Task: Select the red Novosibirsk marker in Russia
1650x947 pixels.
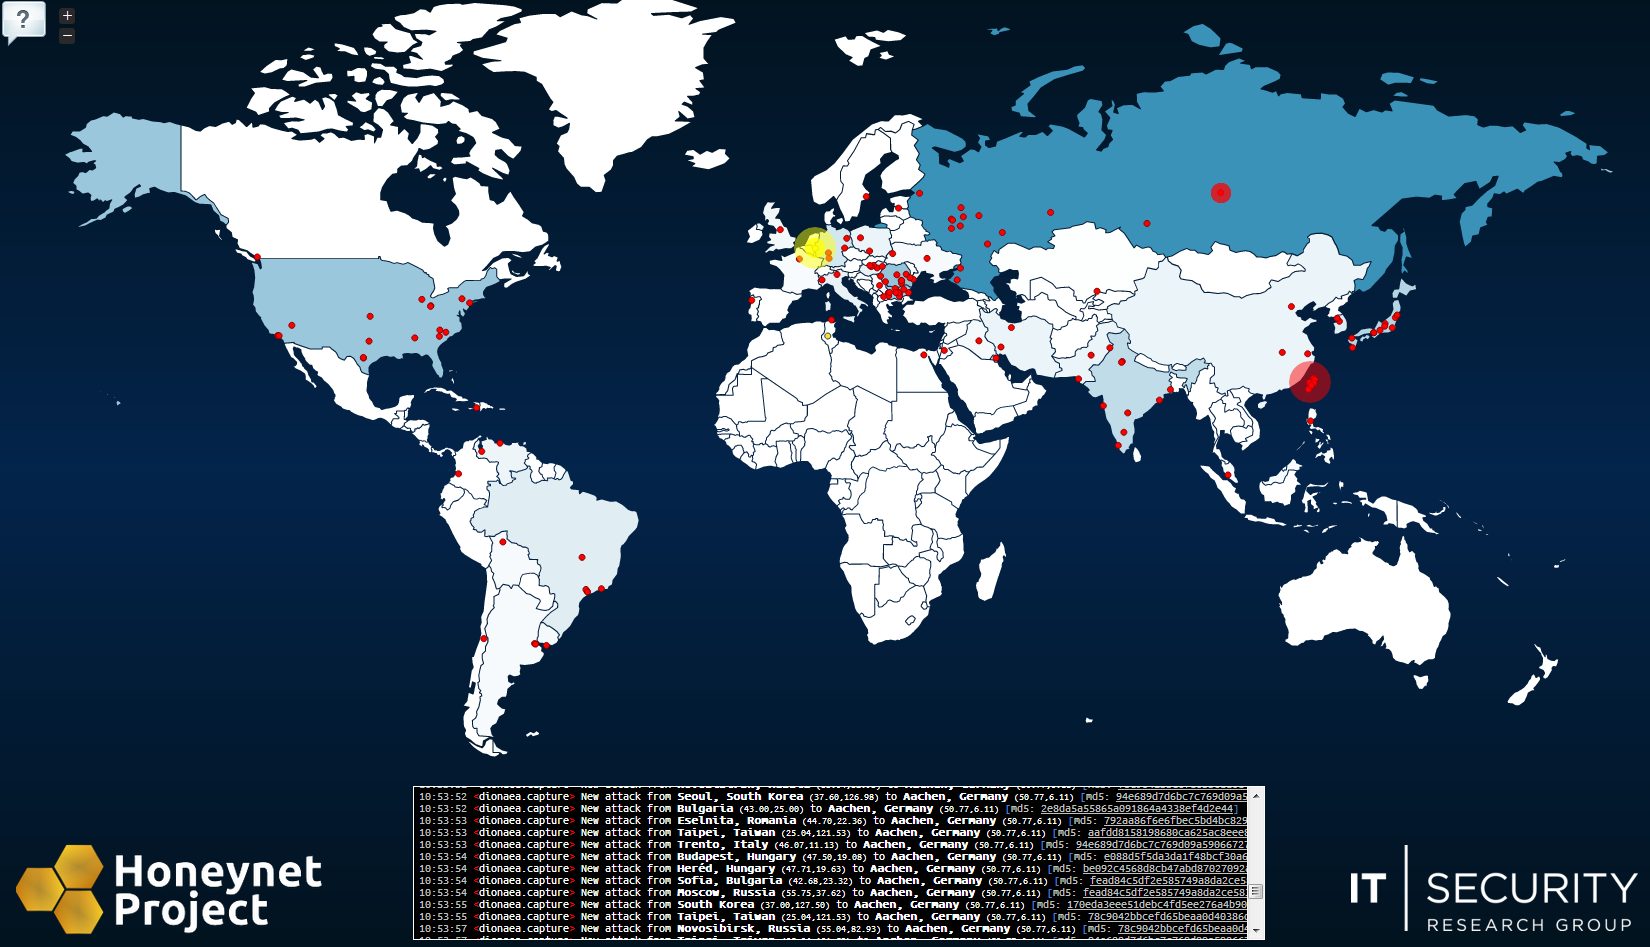Action: (x=1221, y=193)
